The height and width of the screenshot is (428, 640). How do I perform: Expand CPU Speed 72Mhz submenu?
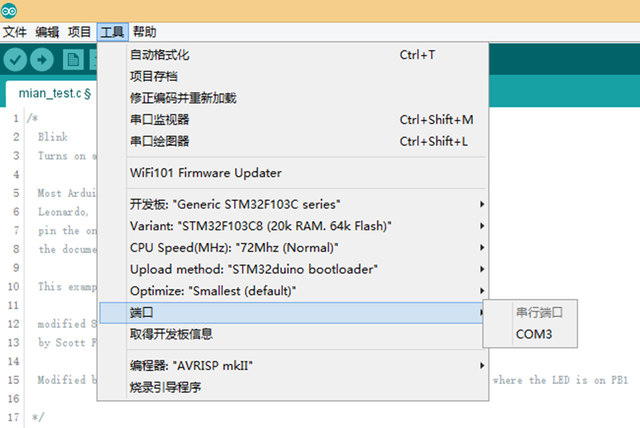[x=293, y=248]
